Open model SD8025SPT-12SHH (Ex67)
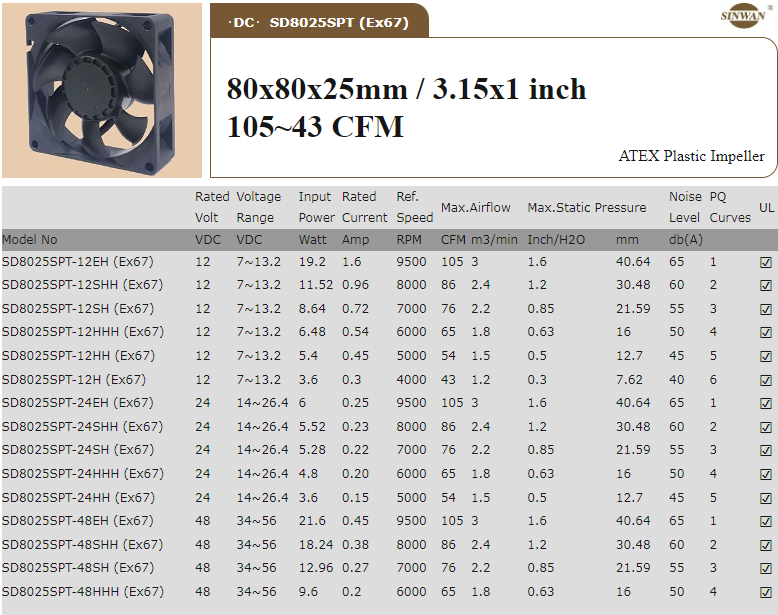The height and width of the screenshot is (615, 778). click(x=82, y=285)
